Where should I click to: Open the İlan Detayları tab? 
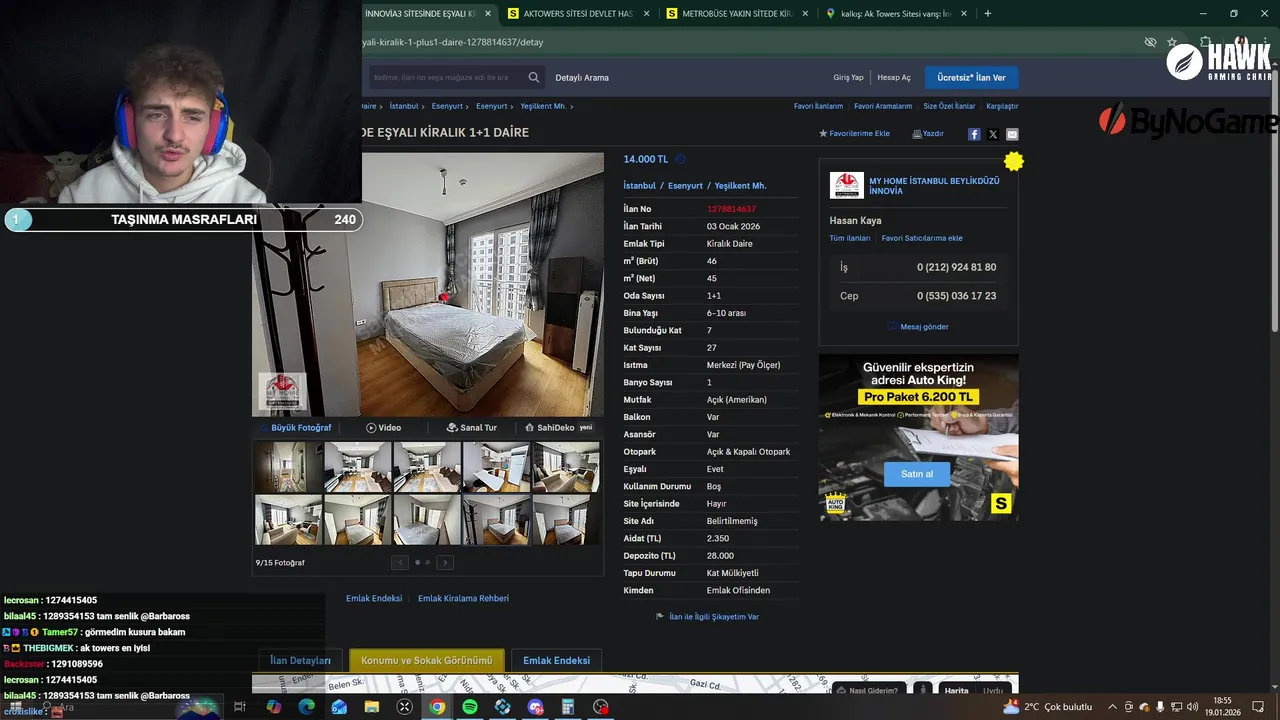pos(300,660)
